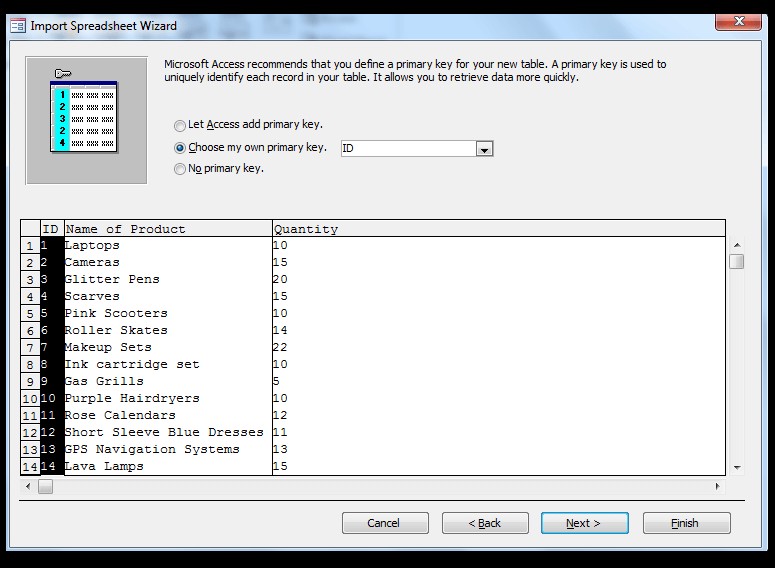This screenshot has width=775, height=568.
Task: Click ID cell 10 in Purple Hairdryers row
Action: point(52,398)
